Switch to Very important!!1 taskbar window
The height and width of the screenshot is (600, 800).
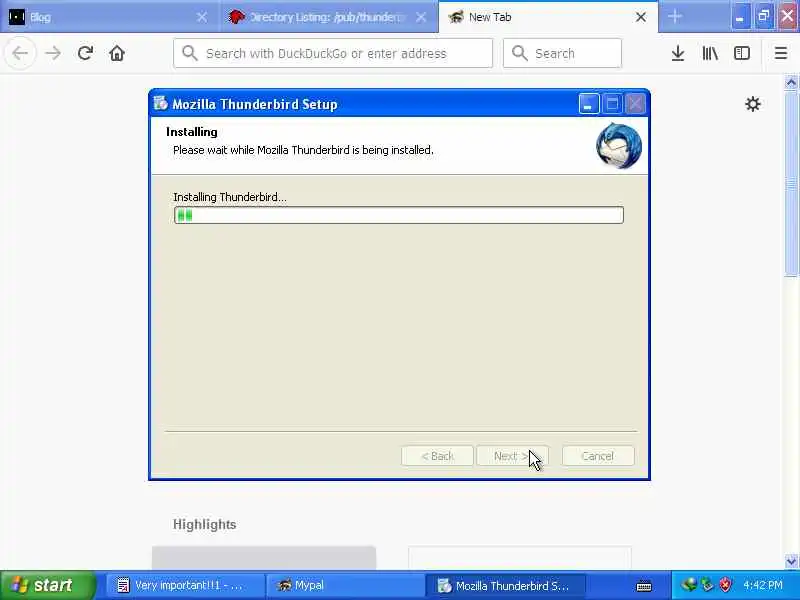click(x=186, y=585)
